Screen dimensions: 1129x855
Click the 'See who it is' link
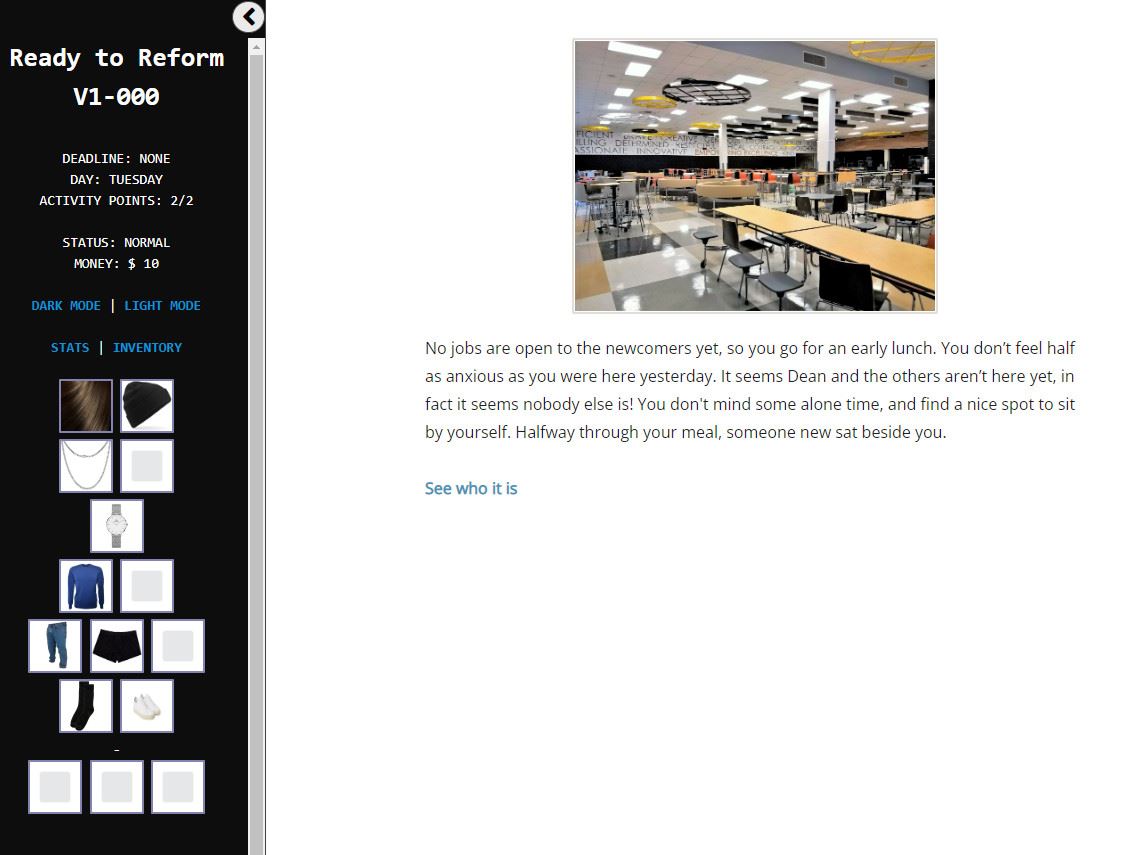(x=471, y=489)
